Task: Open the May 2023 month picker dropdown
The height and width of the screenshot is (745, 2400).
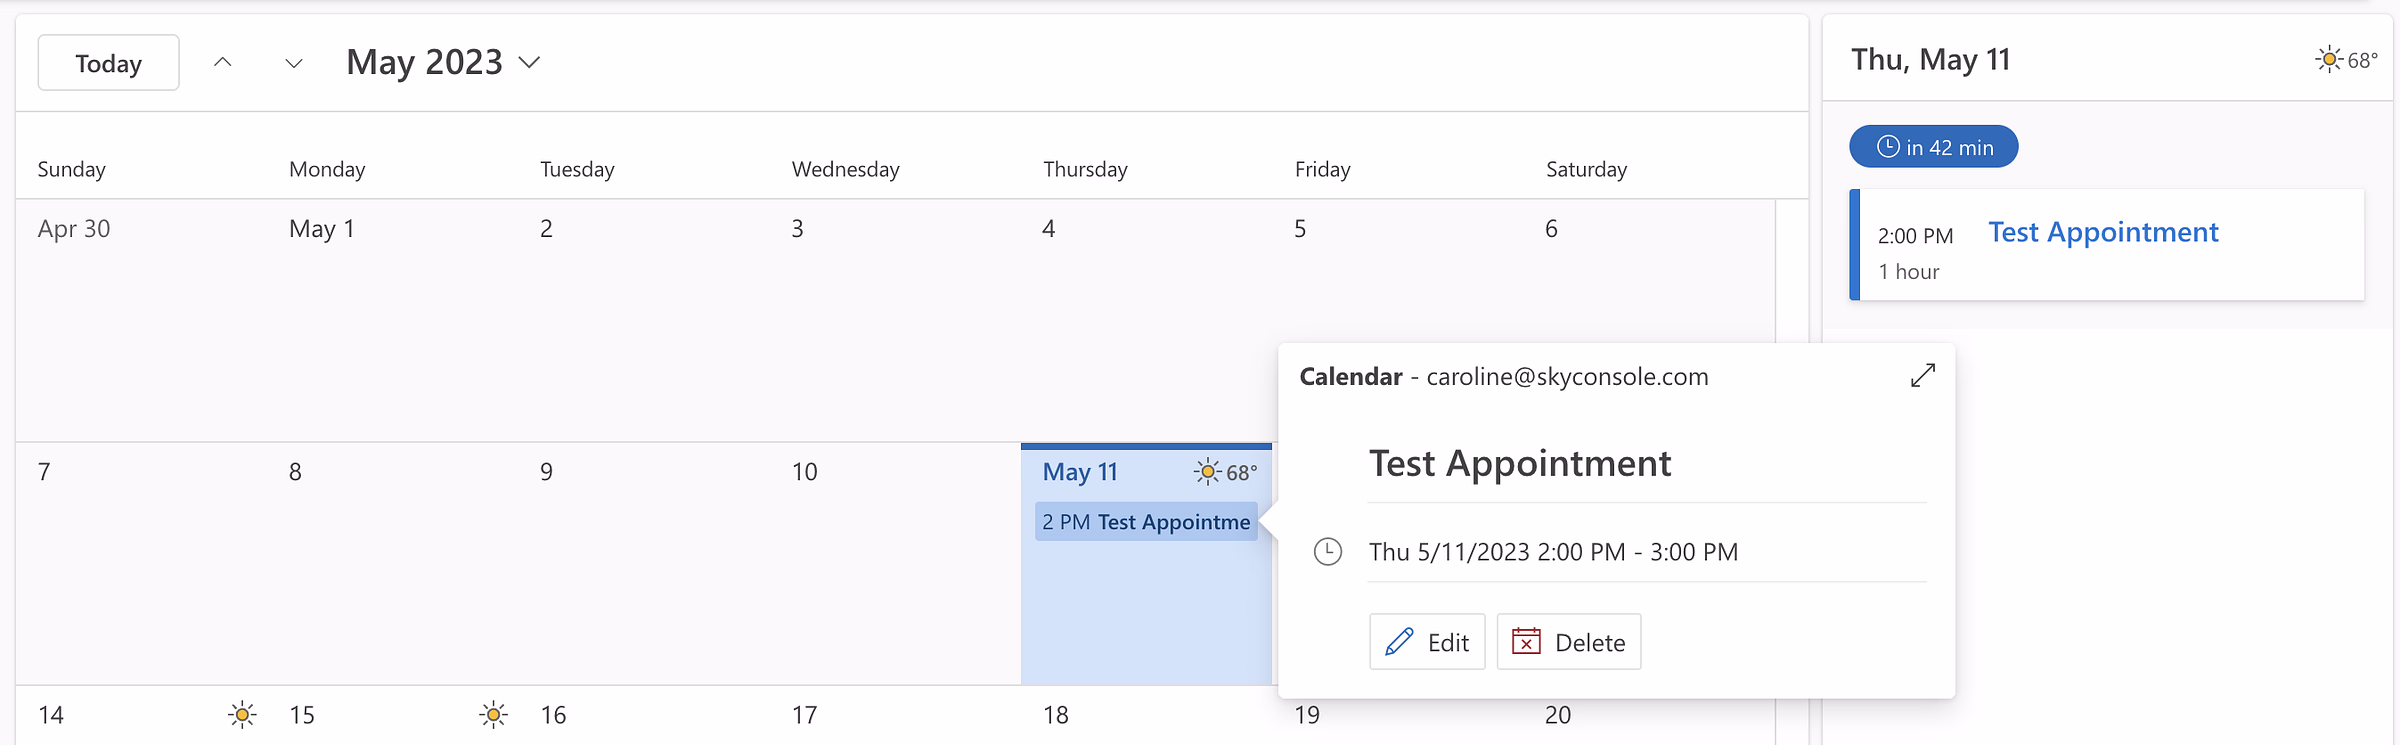Action: click(443, 62)
